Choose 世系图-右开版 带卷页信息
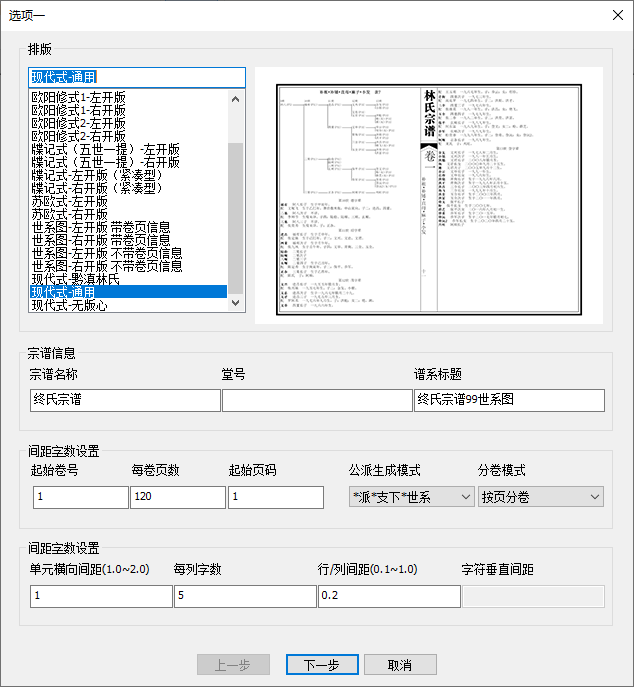634x687 pixels. pyautogui.click(x=128, y=240)
